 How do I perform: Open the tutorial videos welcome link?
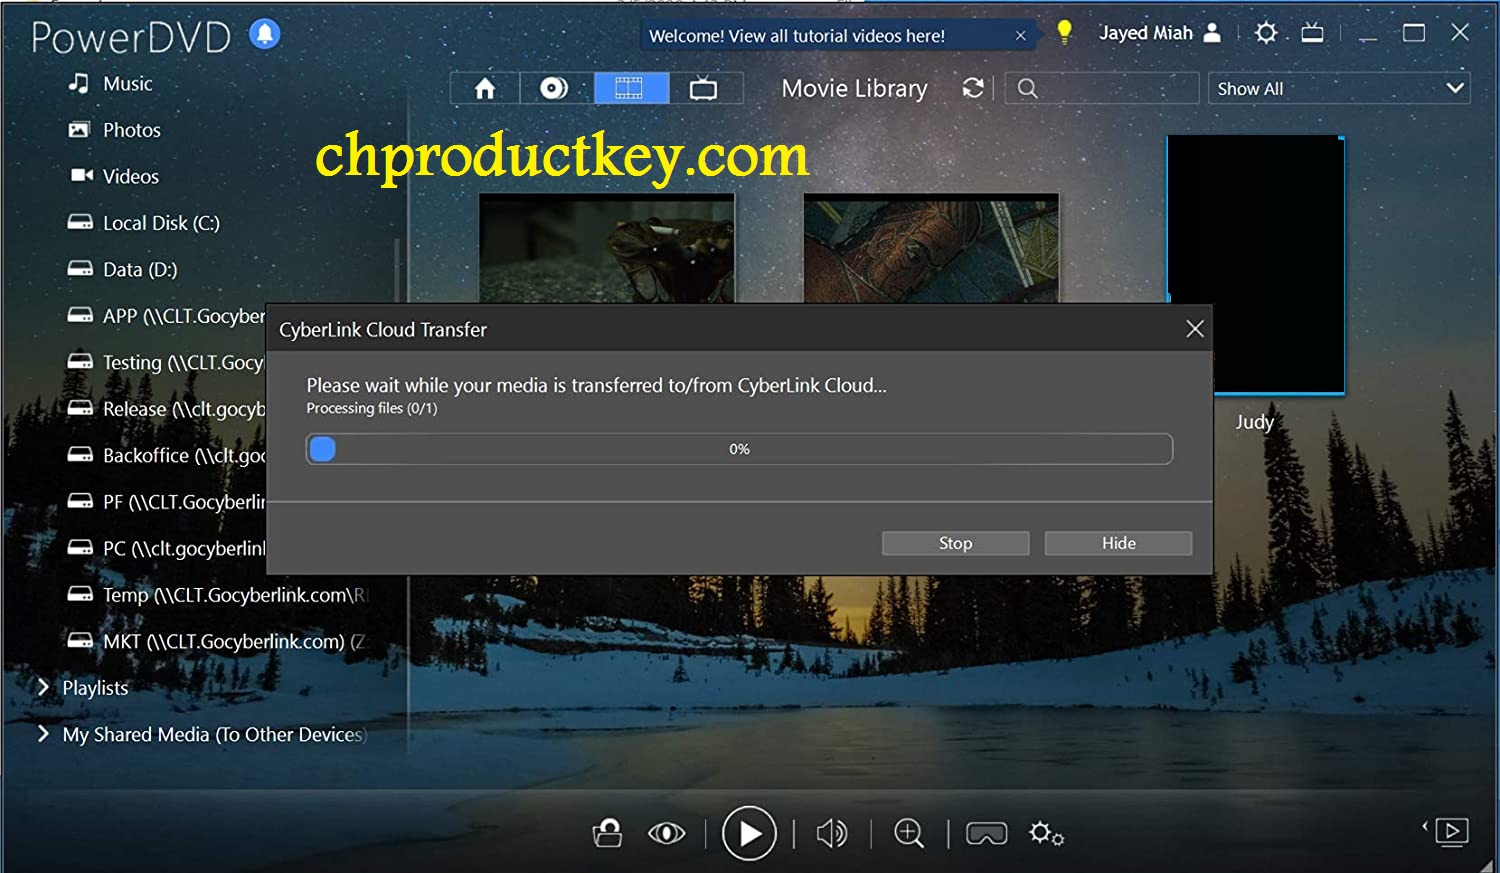tap(797, 36)
